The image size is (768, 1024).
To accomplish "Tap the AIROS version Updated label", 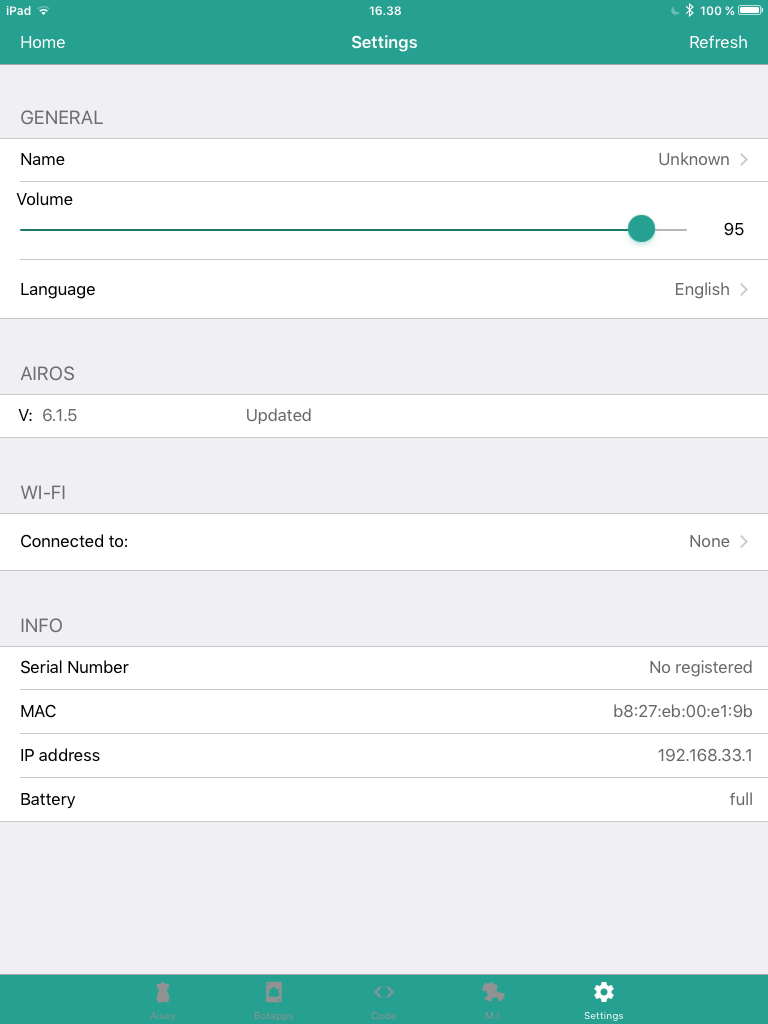I will 278,416.
